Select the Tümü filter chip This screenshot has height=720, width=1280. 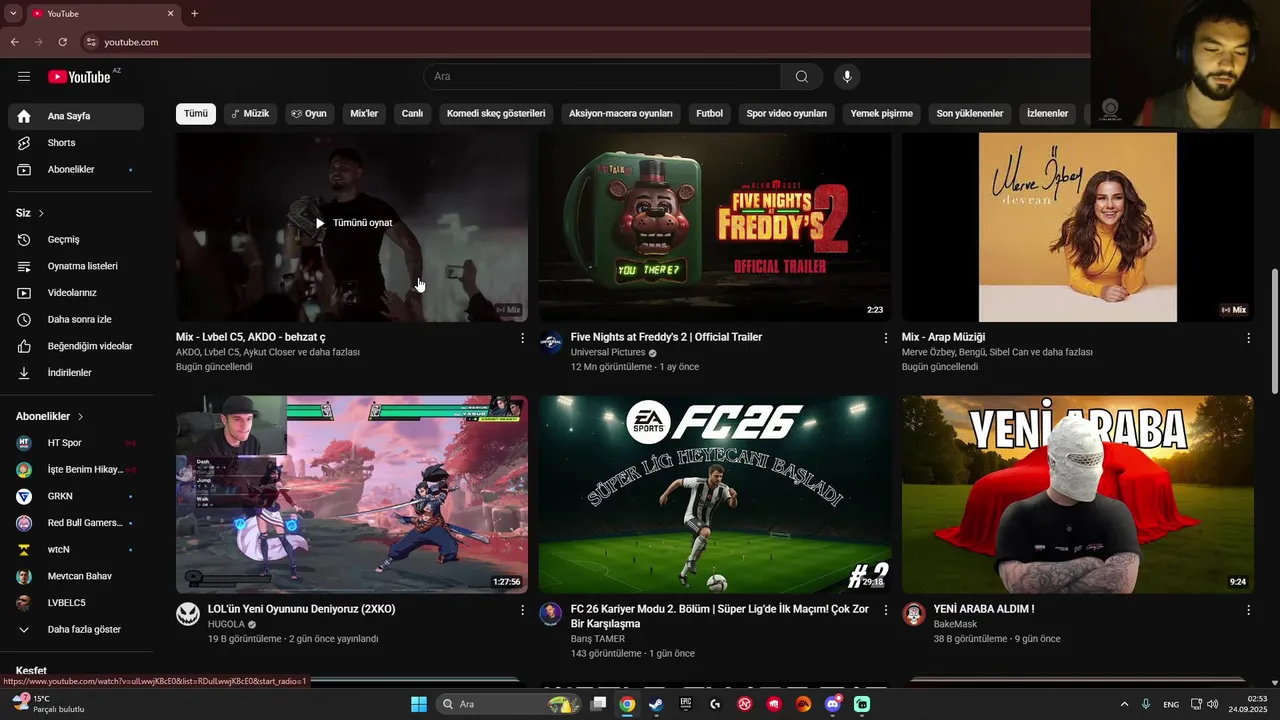[x=196, y=114]
